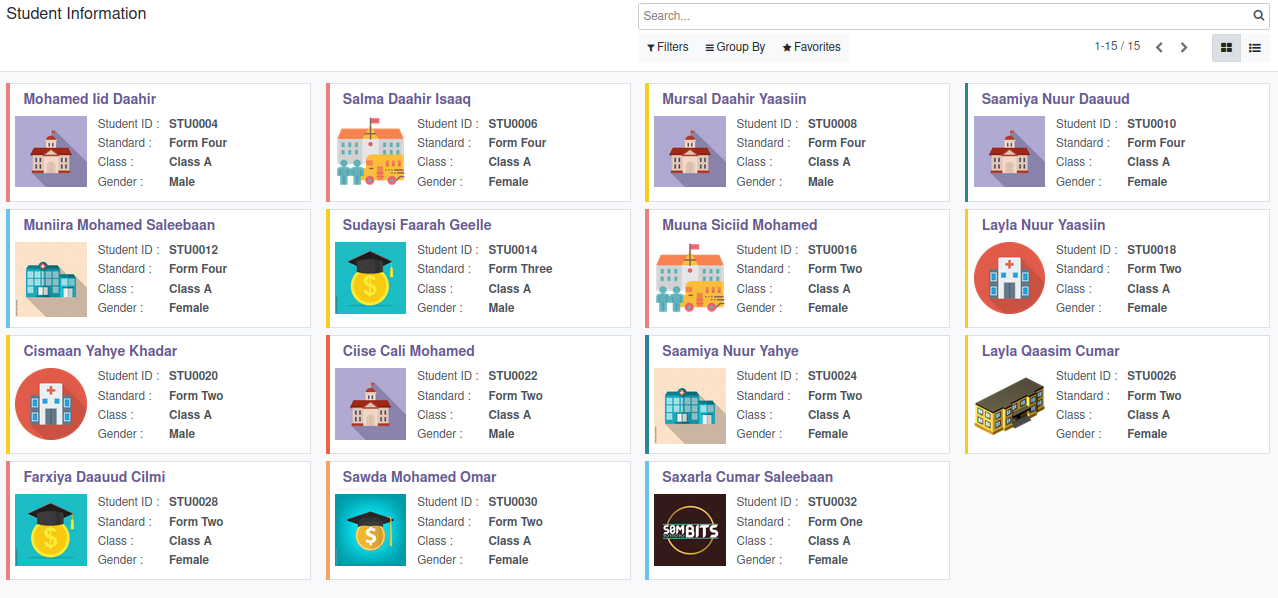Click Sudaysi Faarah Geelle's graduation cap image
This screenshot has width=1278, height=598.
pos(370,278)
